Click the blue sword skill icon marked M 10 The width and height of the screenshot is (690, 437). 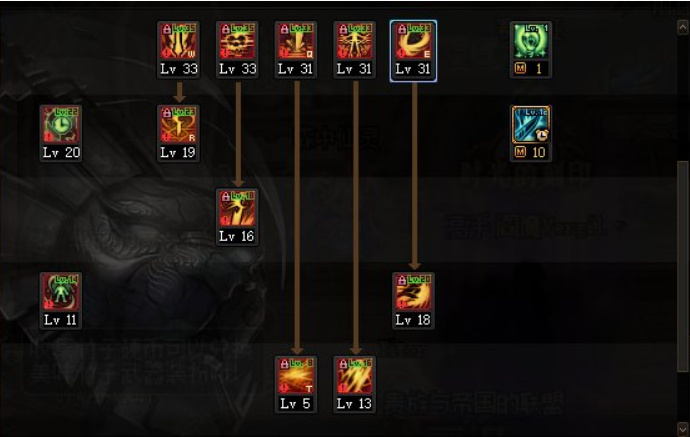(x=531, y=125)
